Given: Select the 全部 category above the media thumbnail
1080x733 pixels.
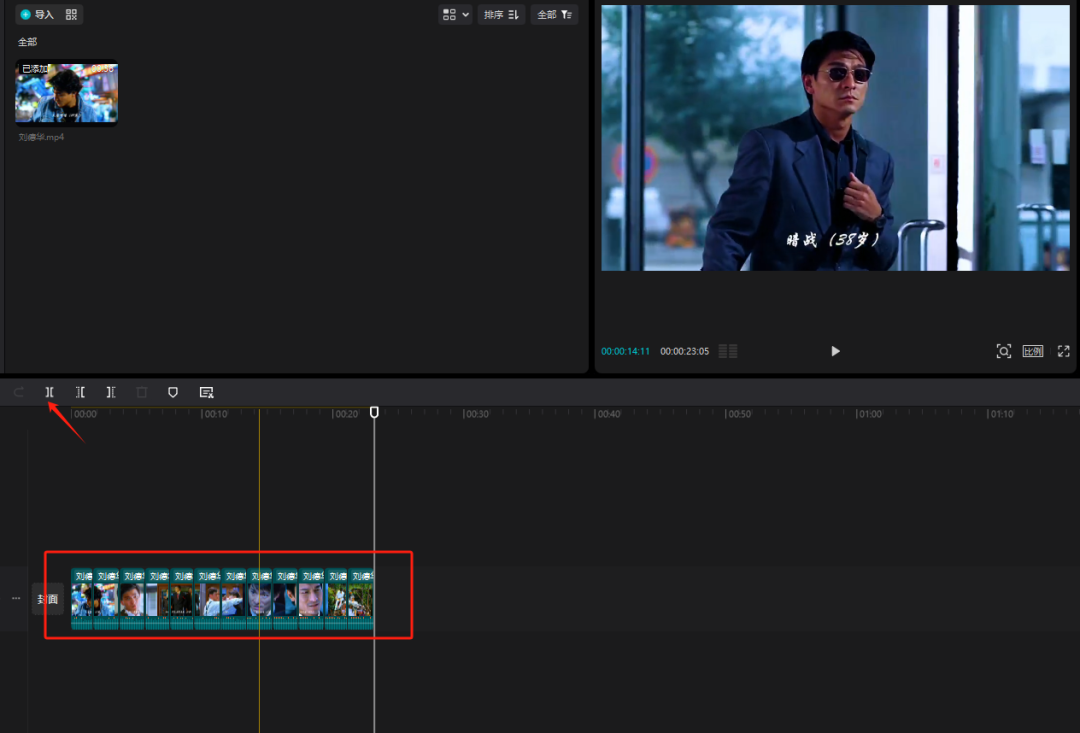Looking at the screenshot, I should [x=28, y=42].
